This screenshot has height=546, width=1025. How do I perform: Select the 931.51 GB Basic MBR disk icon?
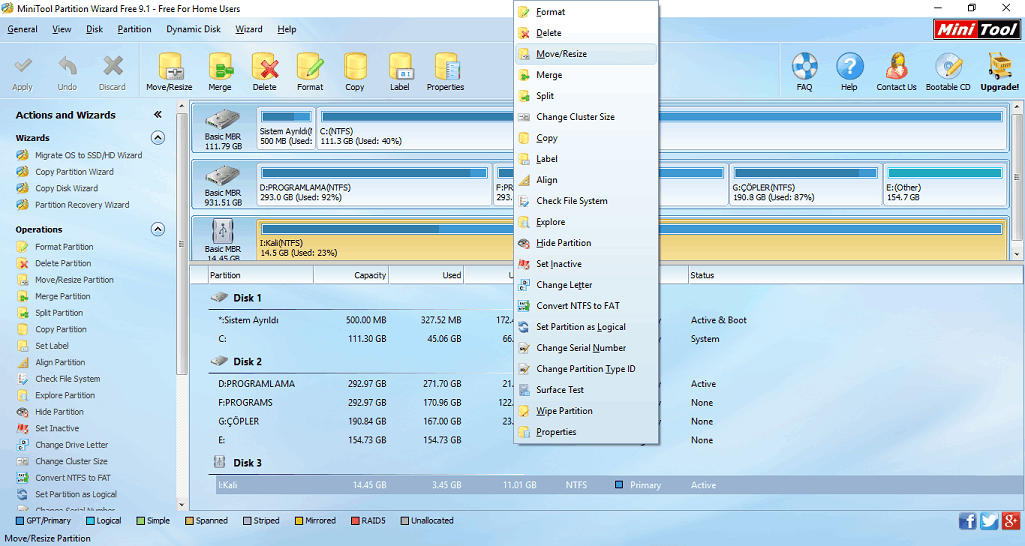[223, 176]
